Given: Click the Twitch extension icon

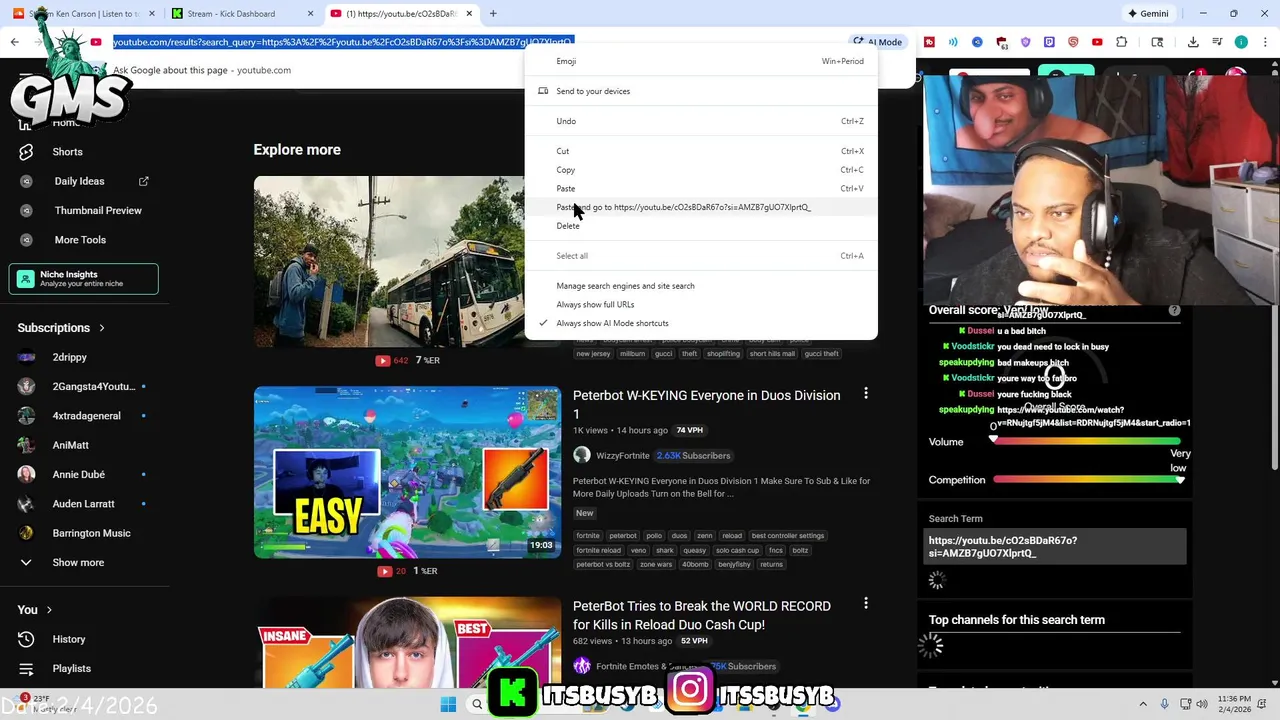Looking at the screenshot, I should click(1049, 42).
